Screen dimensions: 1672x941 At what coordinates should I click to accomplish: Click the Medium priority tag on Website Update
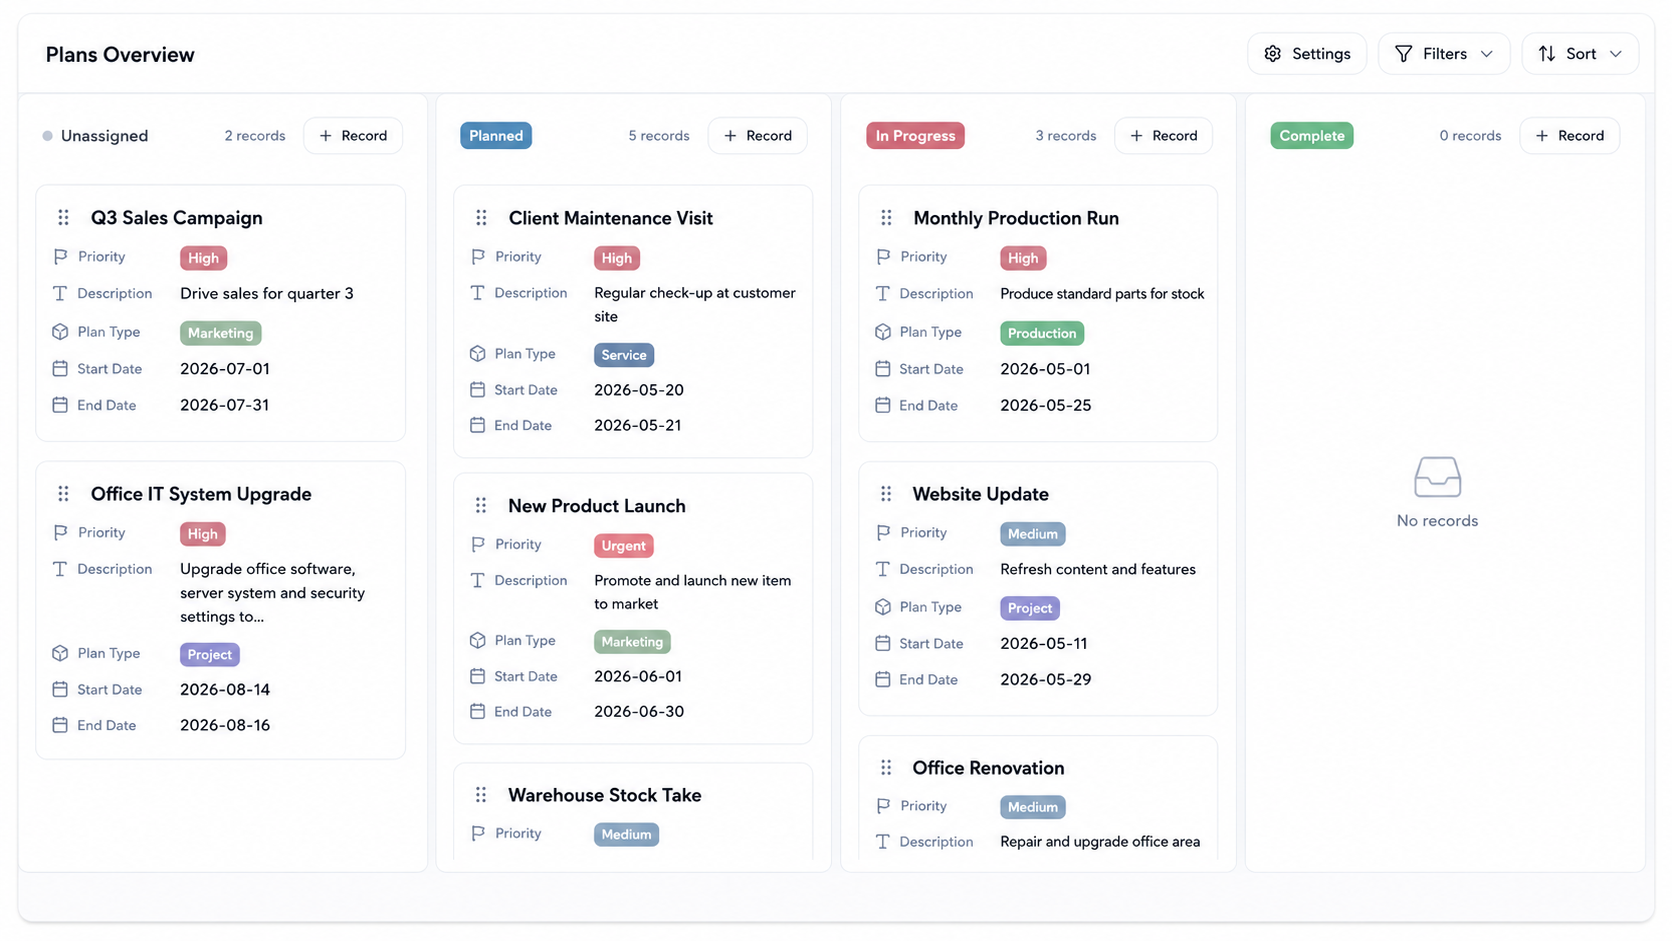point(1033,534)
